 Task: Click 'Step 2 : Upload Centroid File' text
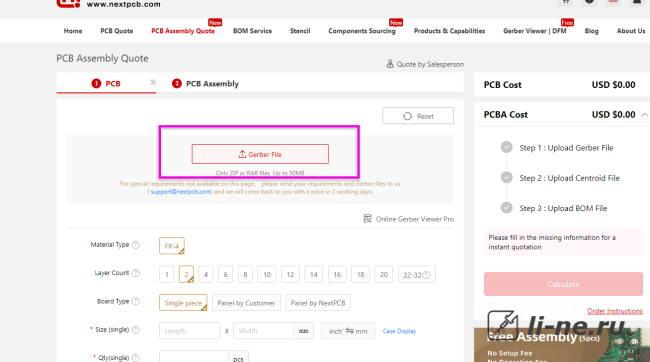(570, 178)
